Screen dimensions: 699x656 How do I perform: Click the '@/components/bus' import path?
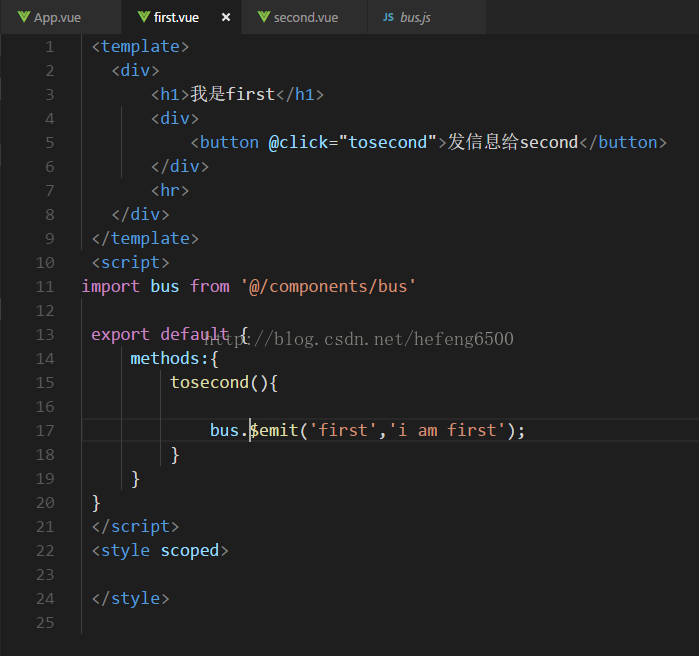coord(328,287)
